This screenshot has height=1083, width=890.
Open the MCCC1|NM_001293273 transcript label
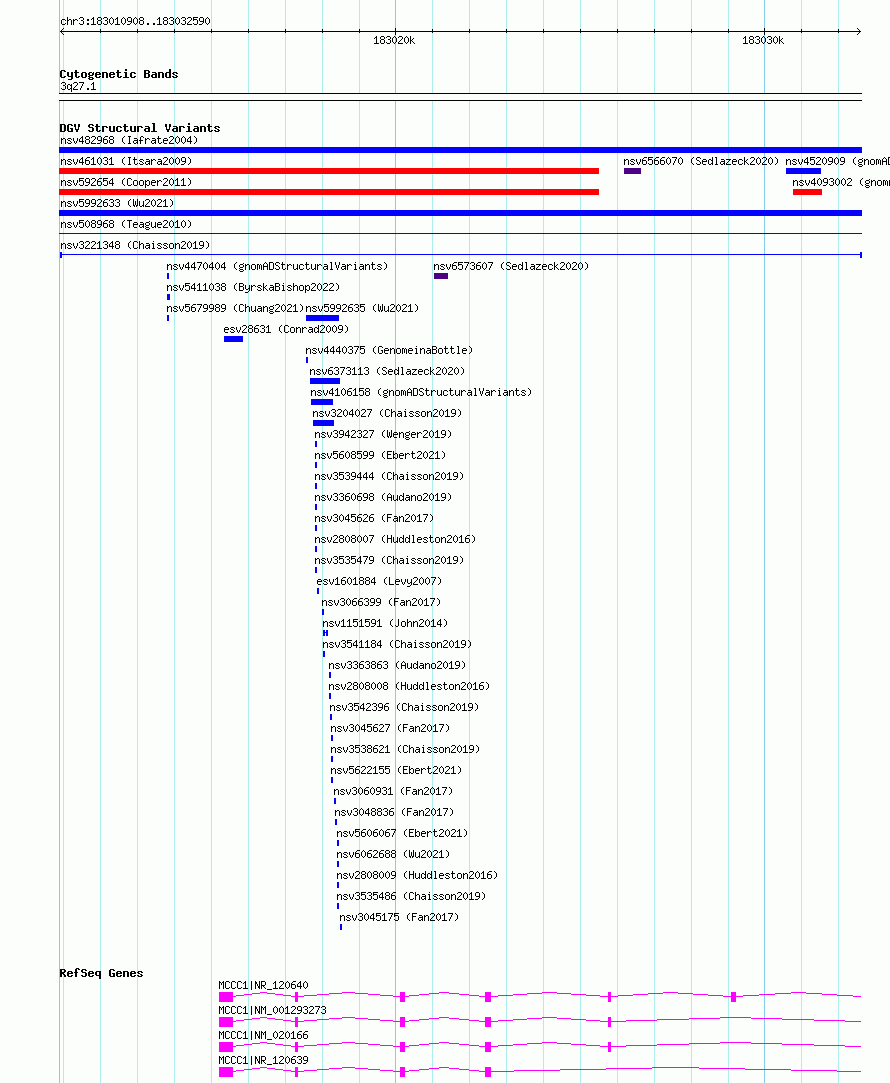pos(272,1010)
